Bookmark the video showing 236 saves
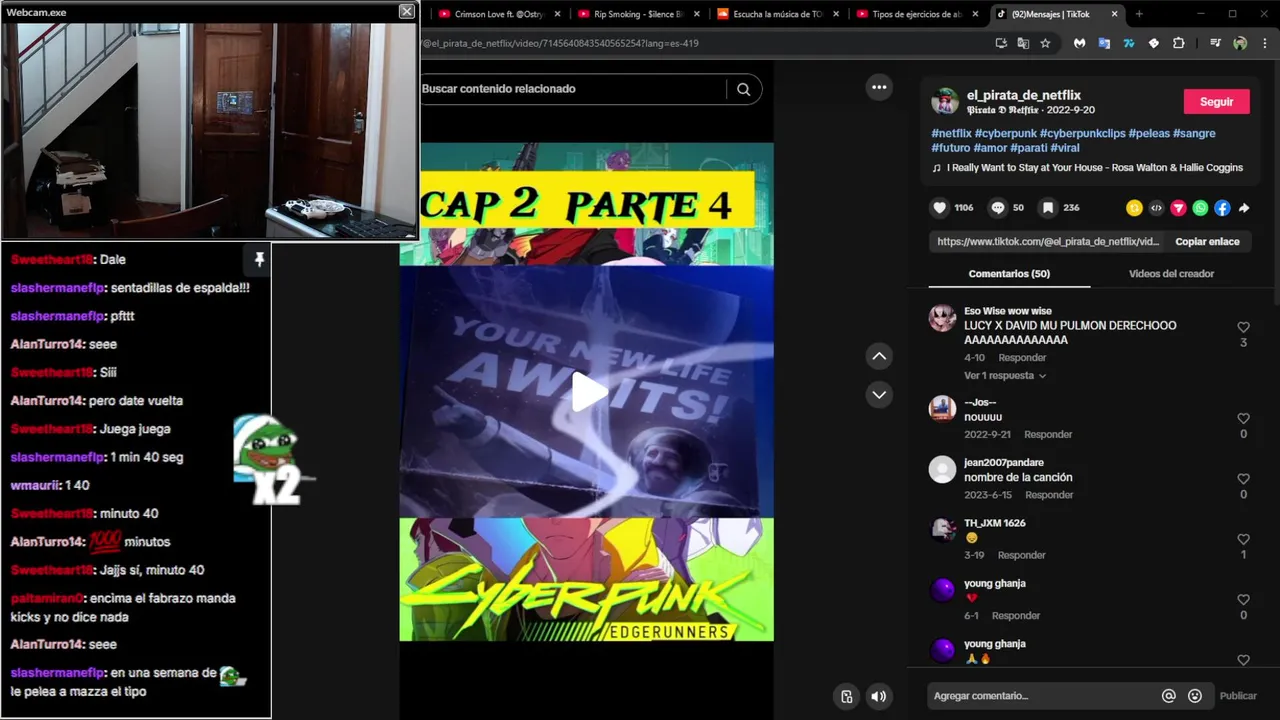 pyautogui.click(x=1047, y=208)
